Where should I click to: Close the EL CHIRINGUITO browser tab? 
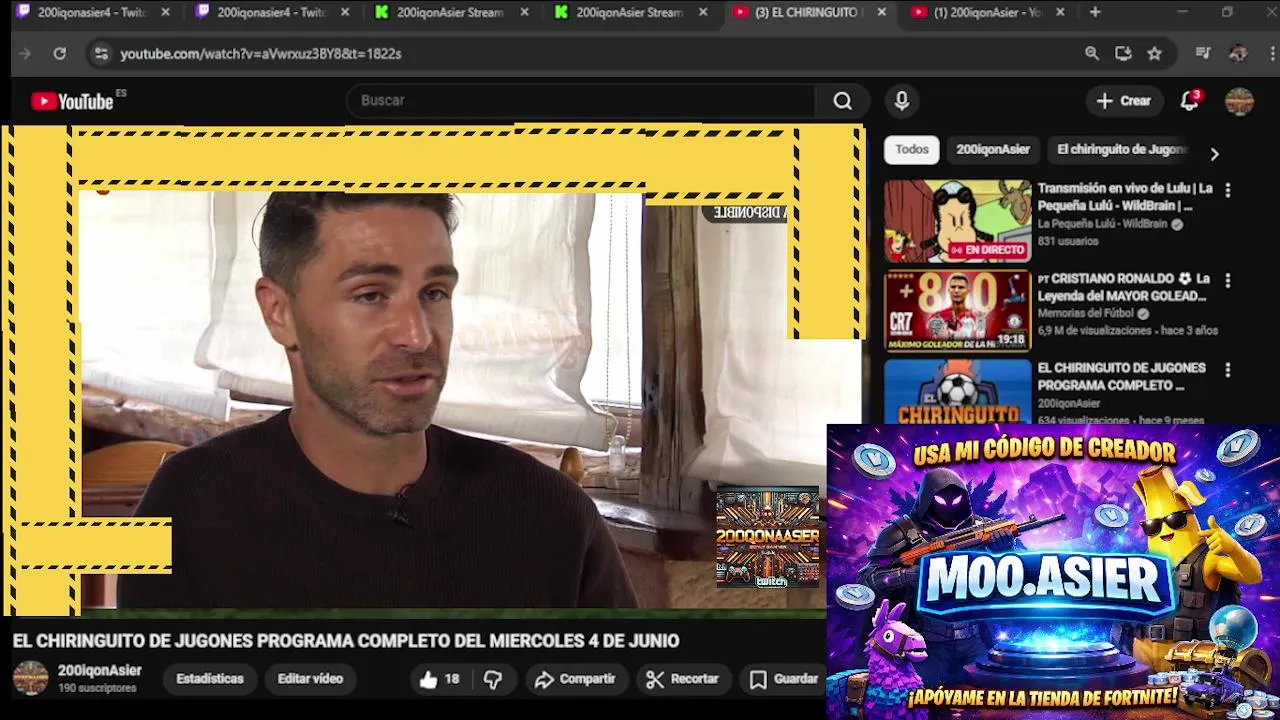click(881, 12)
